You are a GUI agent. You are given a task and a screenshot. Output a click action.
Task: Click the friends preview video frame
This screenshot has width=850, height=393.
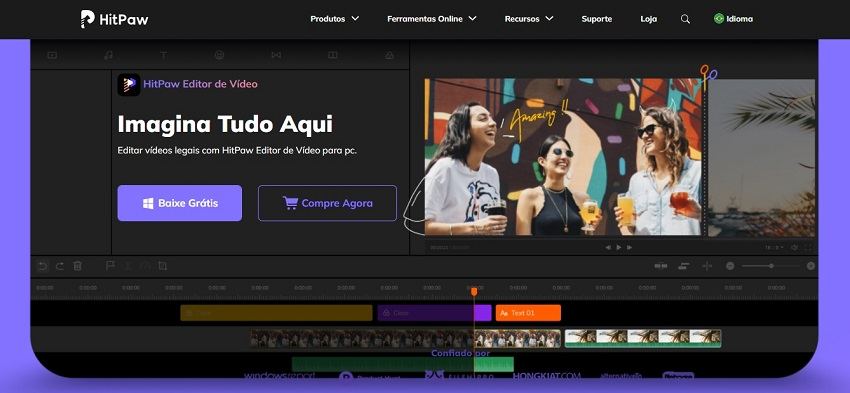[563, 157]
